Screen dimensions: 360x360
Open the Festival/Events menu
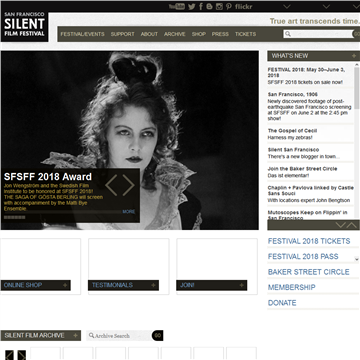coord(82,34)
